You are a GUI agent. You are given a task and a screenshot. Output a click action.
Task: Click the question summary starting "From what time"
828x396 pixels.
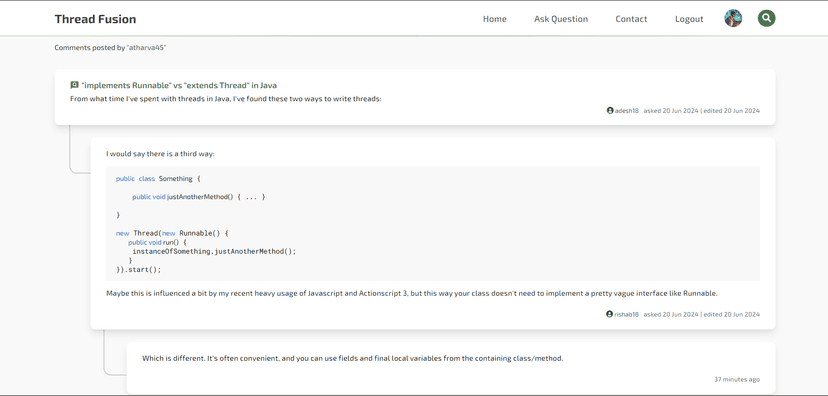(x=225, y=99)
